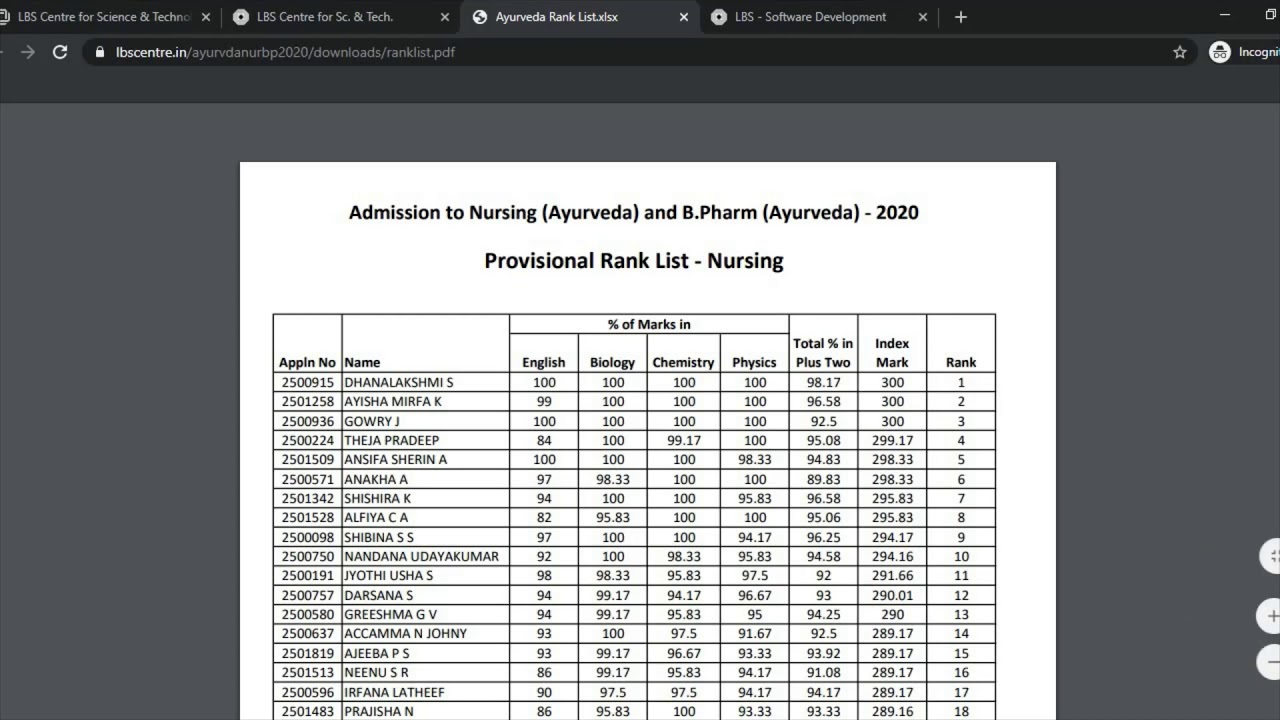Click the Admission to Nursing (Ayurveda) title
Viewport: 1280px width, 720px height.
click(634, 212)
